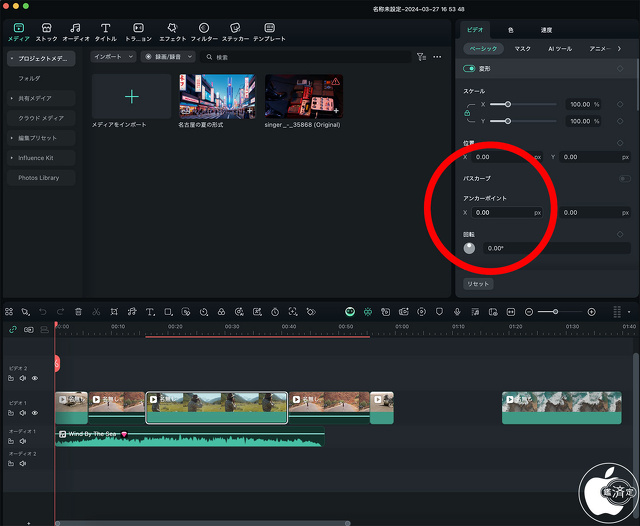Click the メディアをインポート import tile
Viewport: 640px width, 526px height.
[131, 98]
